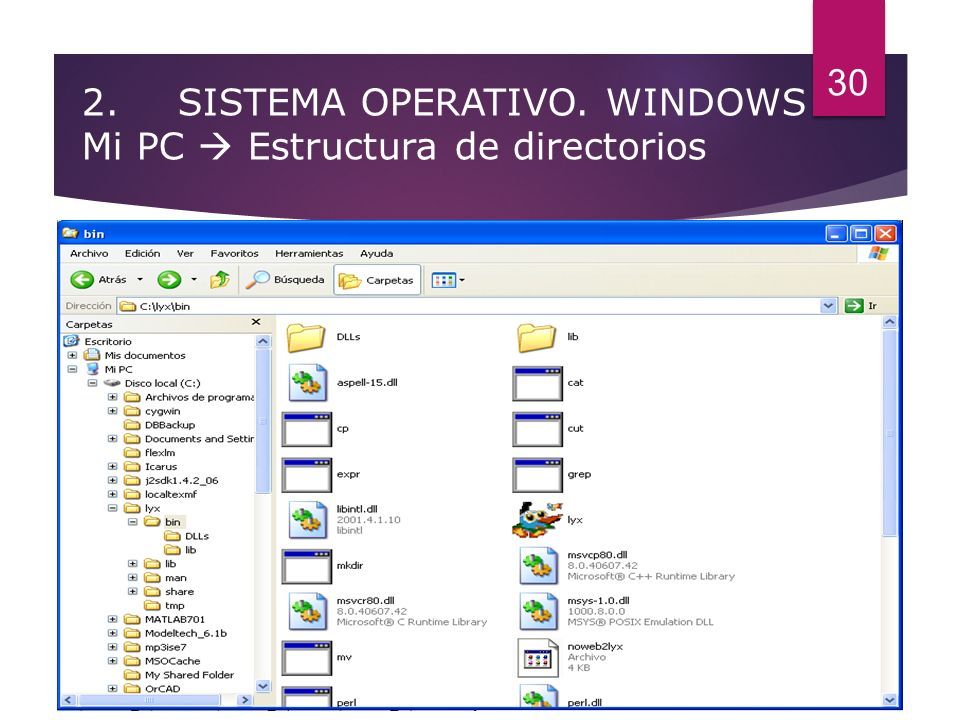Select the DLLs folder icon in file list

coord(305,338)
